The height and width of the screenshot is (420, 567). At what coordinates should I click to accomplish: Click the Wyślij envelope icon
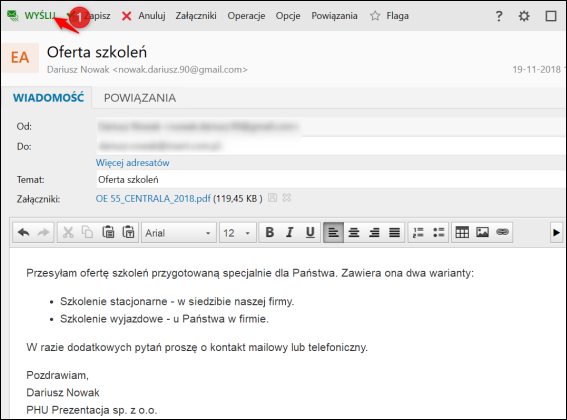[x=13, y=16]
